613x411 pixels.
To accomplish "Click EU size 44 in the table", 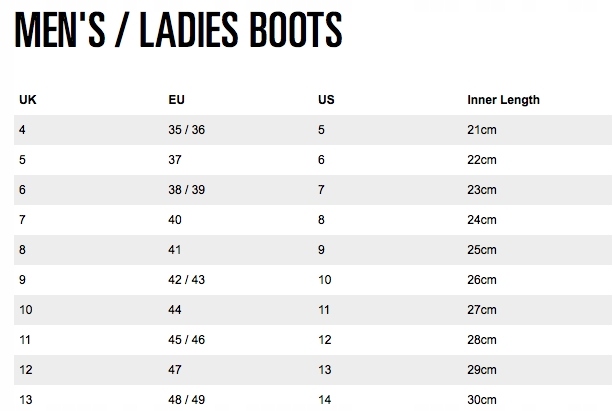I will 176,310.
